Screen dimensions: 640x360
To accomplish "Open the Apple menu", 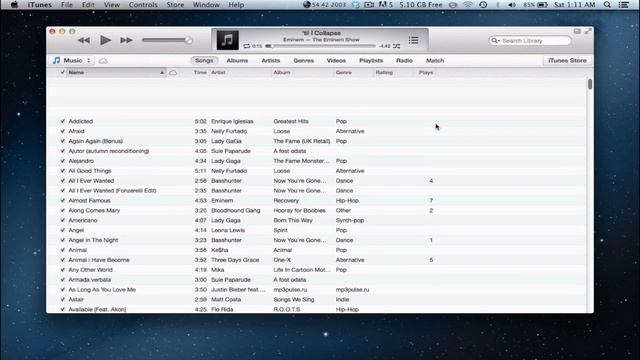I will tap(14, 5).
